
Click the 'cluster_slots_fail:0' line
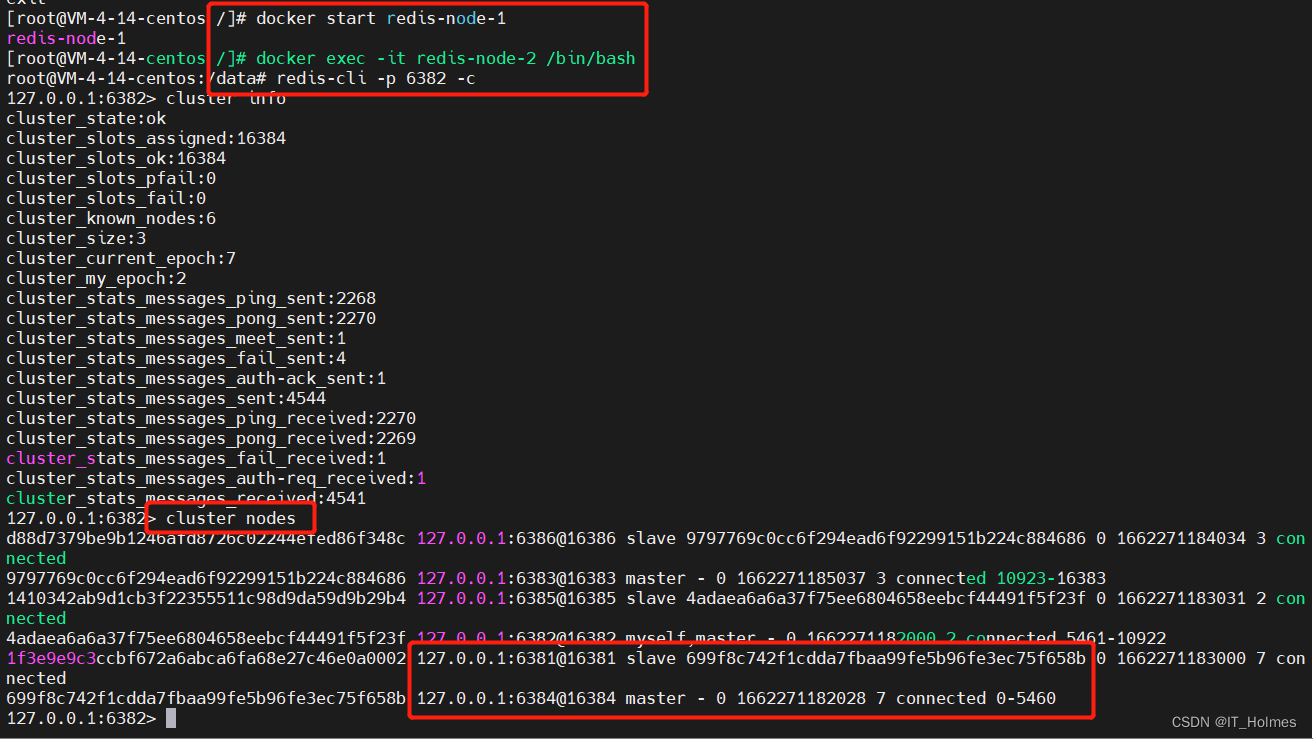[x=106, y=198]
